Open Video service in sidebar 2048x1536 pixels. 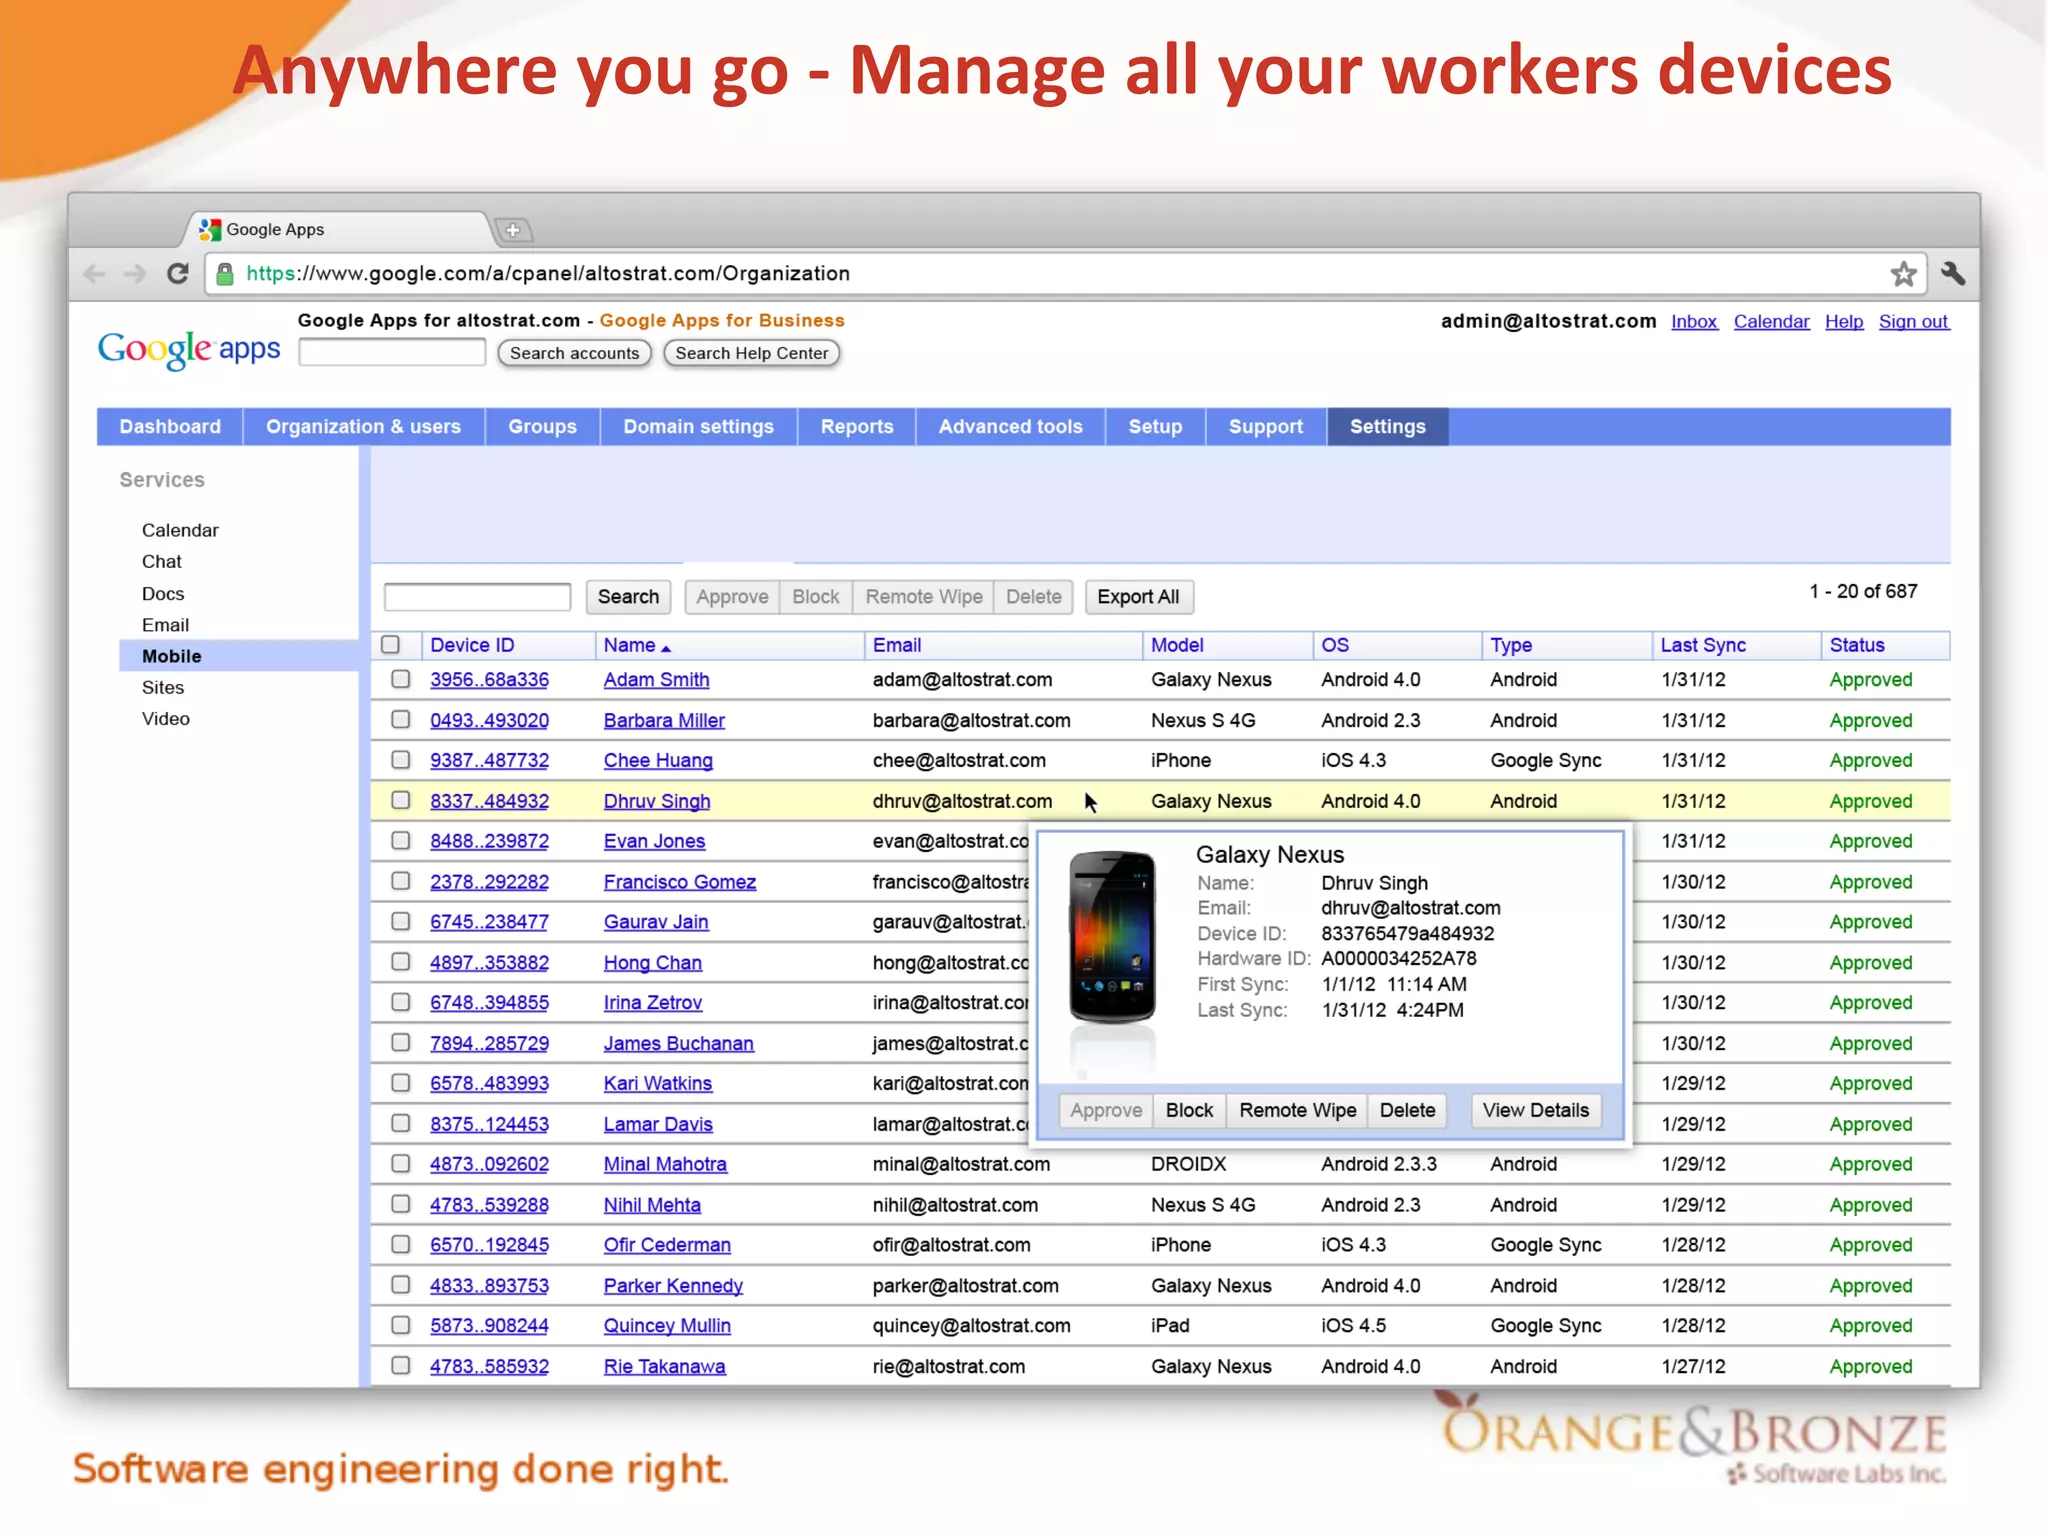pos(166,718)
